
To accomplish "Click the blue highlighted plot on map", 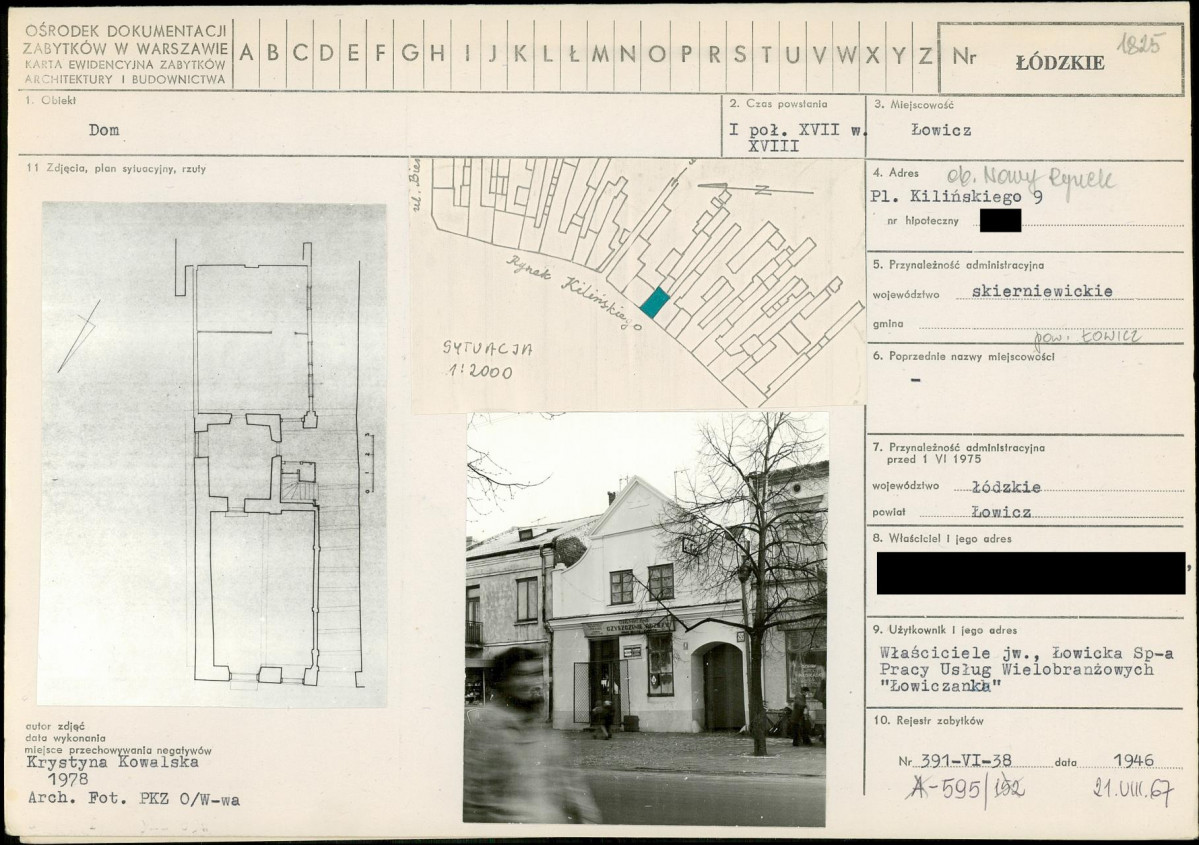I will tap(655, 303).
